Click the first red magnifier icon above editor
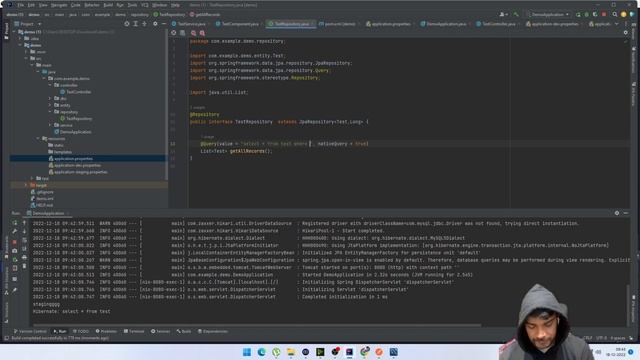This screenshot has height=360, width=640. pos(193,33)
